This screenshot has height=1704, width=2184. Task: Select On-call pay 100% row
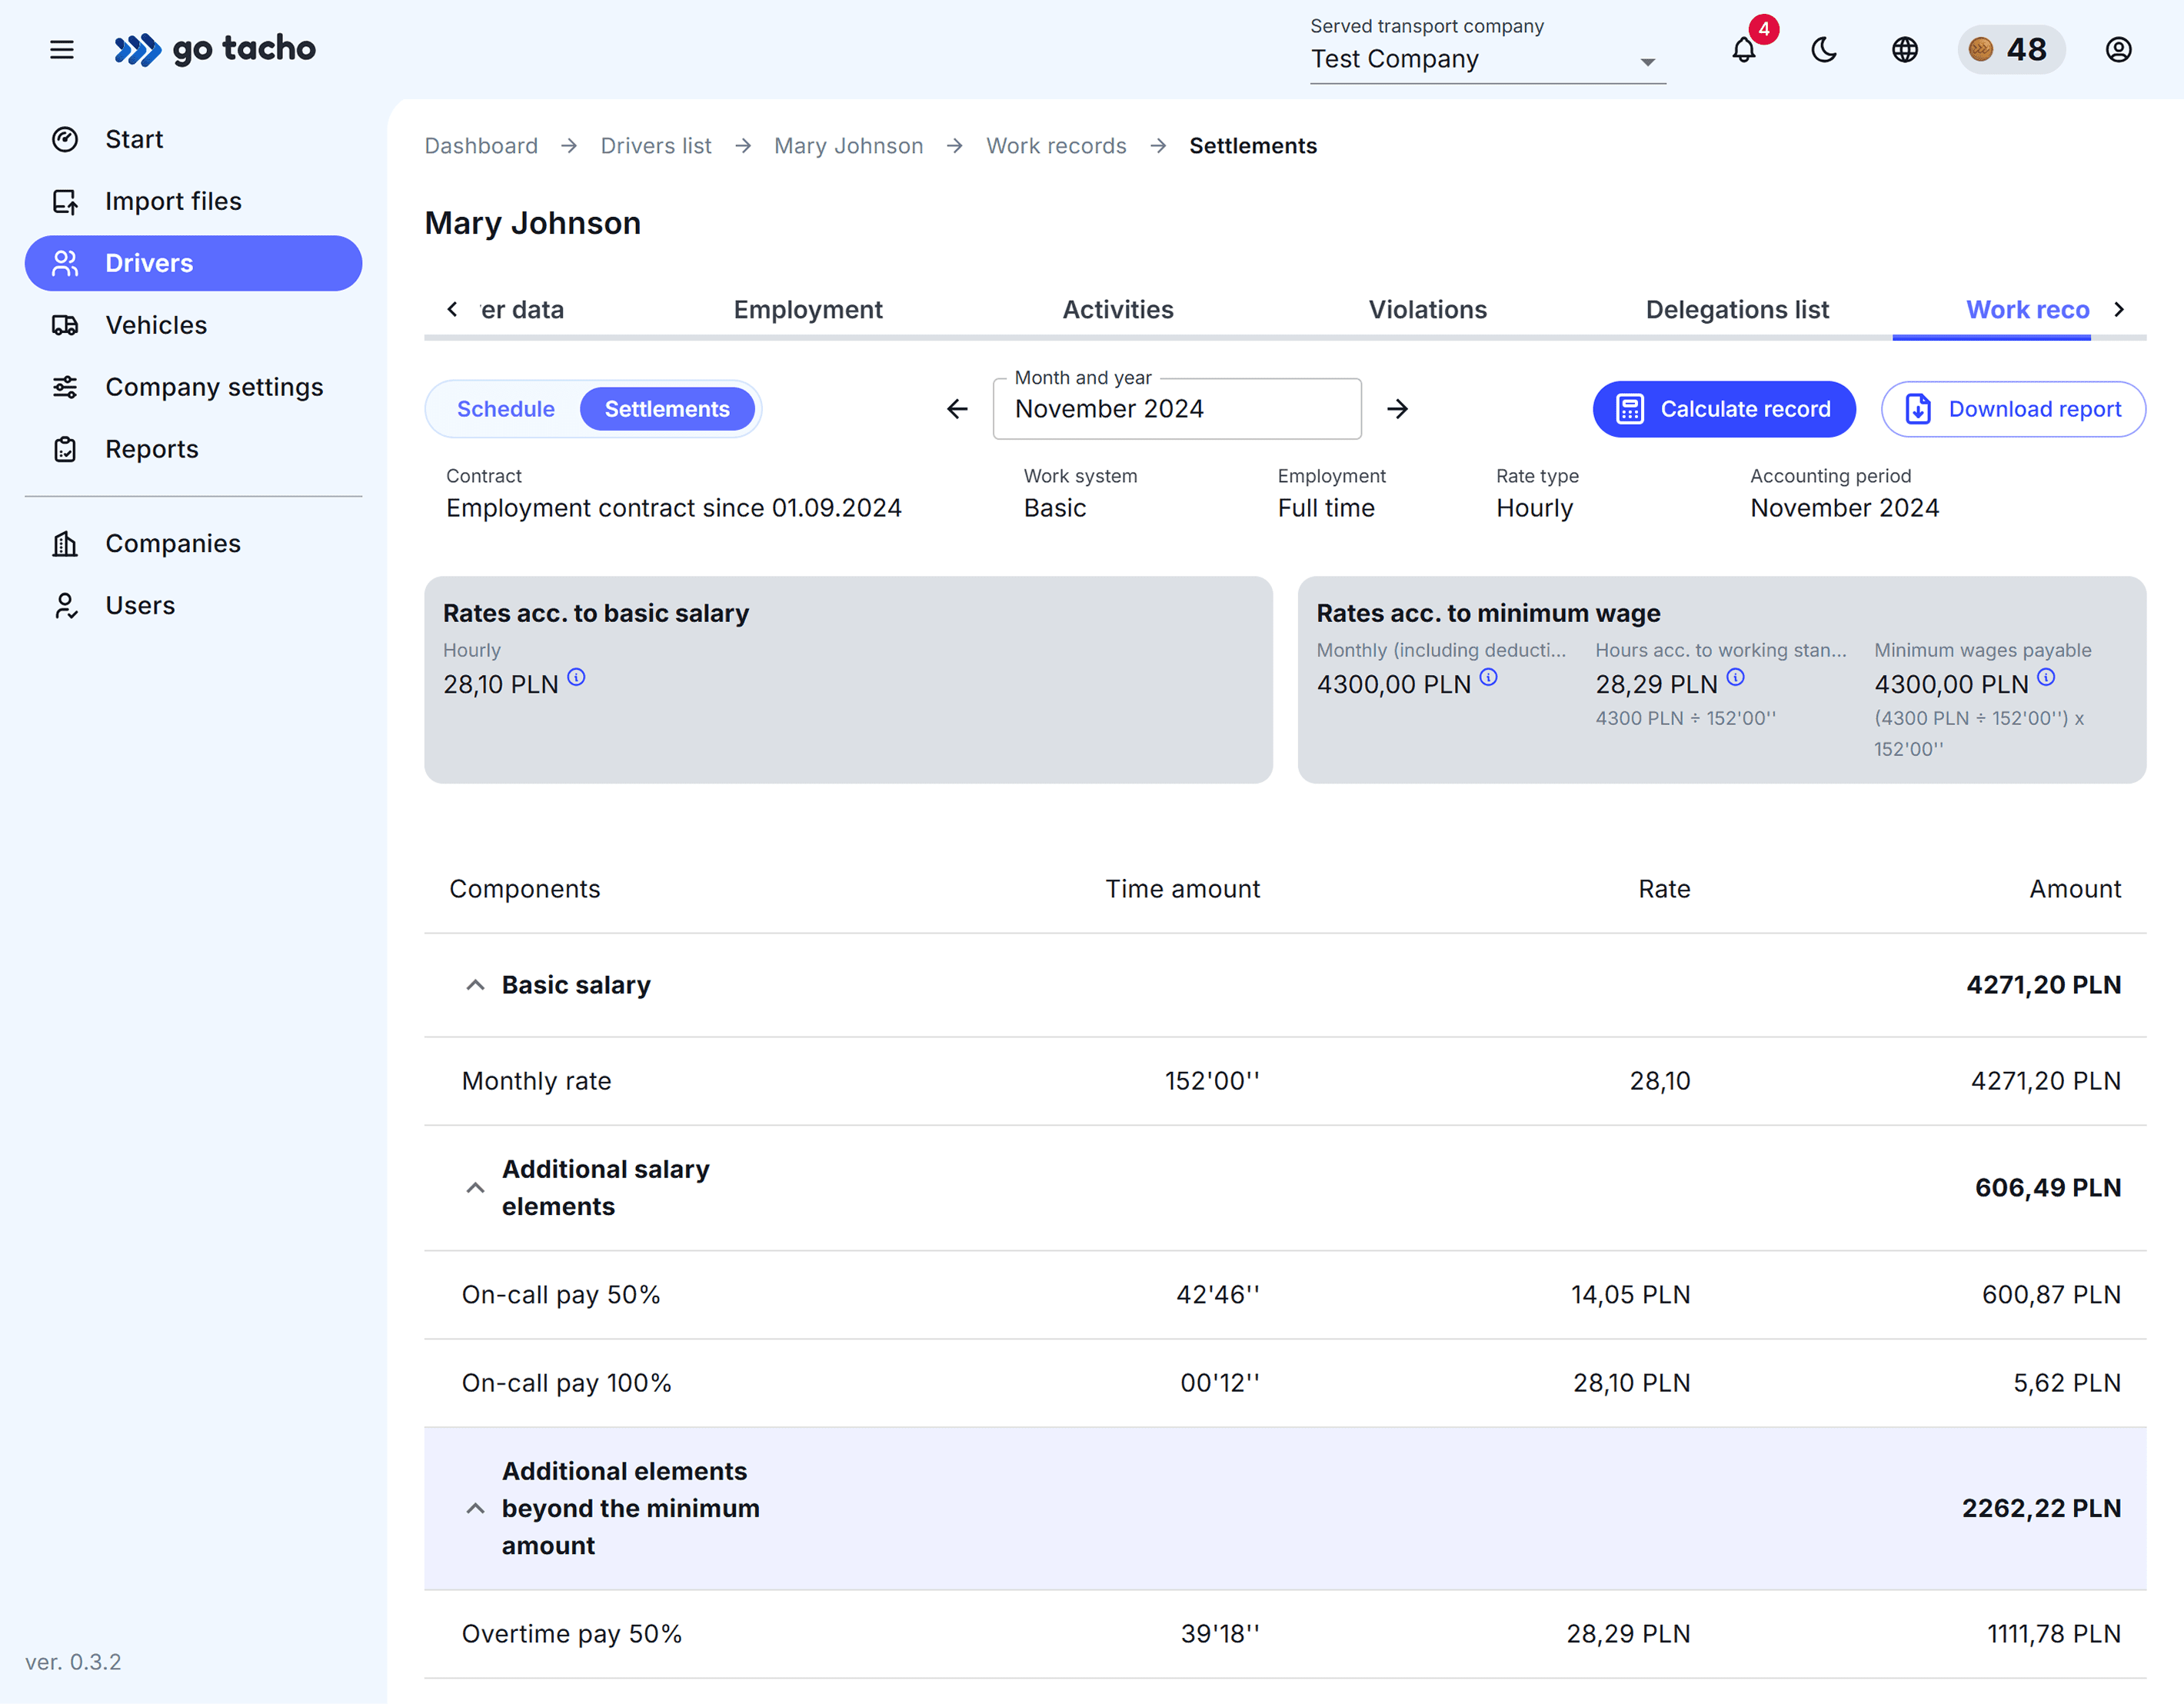point(1285,1383)
